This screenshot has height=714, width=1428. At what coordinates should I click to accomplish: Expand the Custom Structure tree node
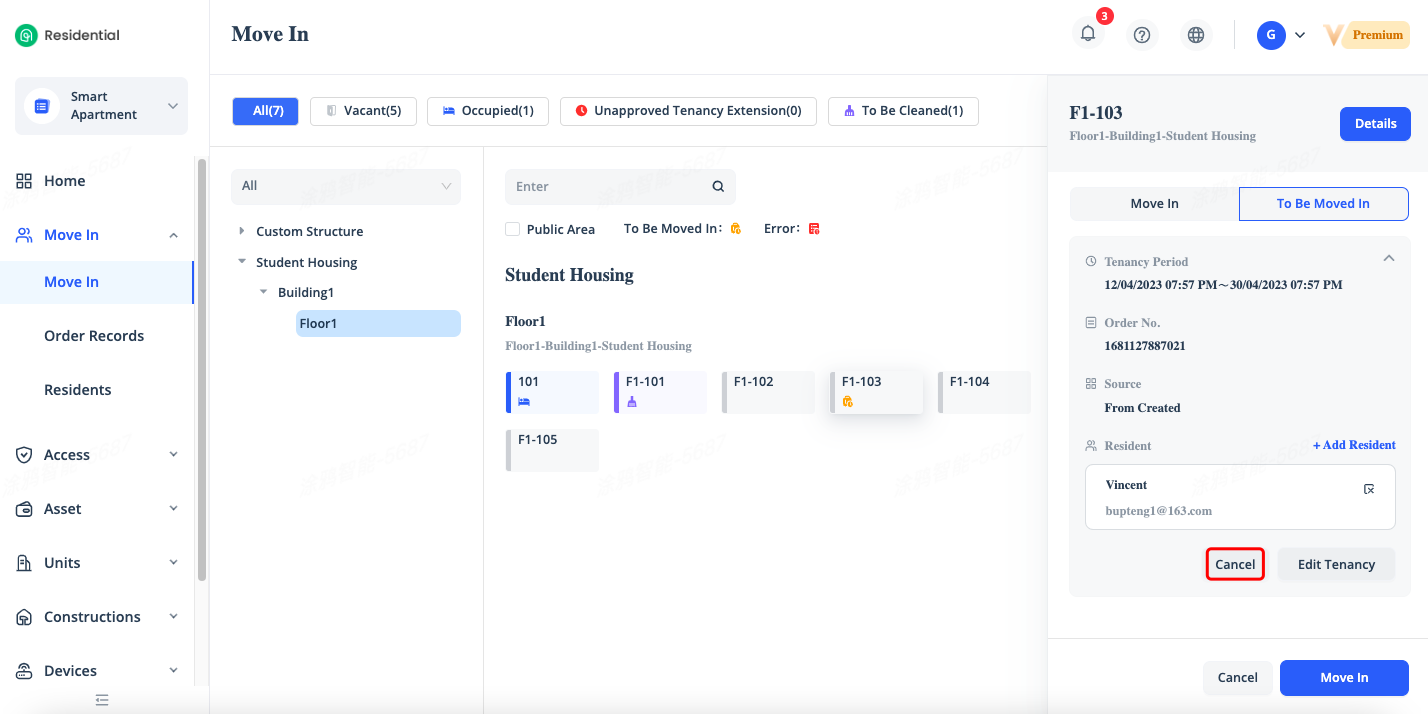point(241,231)
